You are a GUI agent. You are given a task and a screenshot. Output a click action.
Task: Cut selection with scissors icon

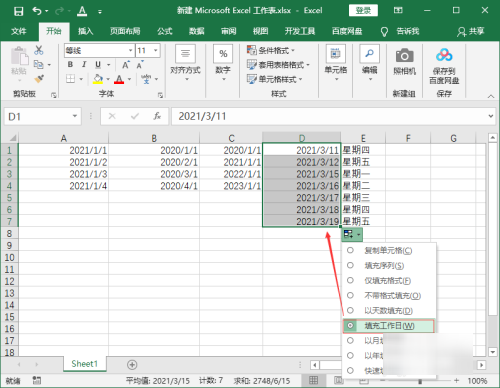[39, 50]
